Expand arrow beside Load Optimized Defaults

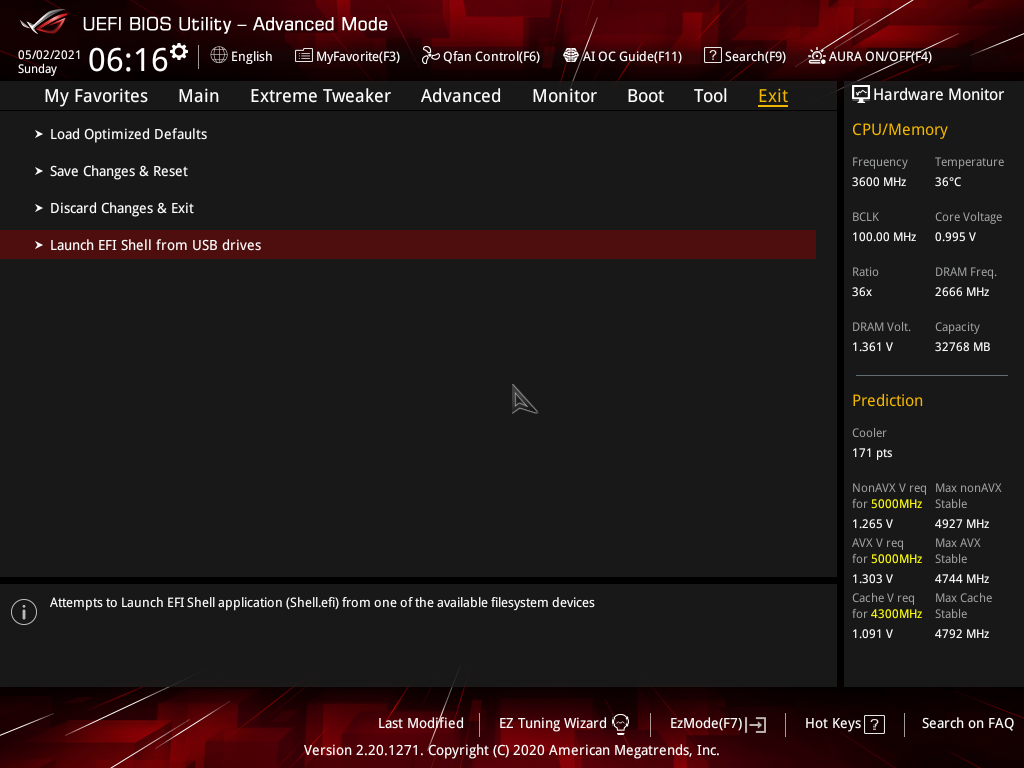[39, 134]
